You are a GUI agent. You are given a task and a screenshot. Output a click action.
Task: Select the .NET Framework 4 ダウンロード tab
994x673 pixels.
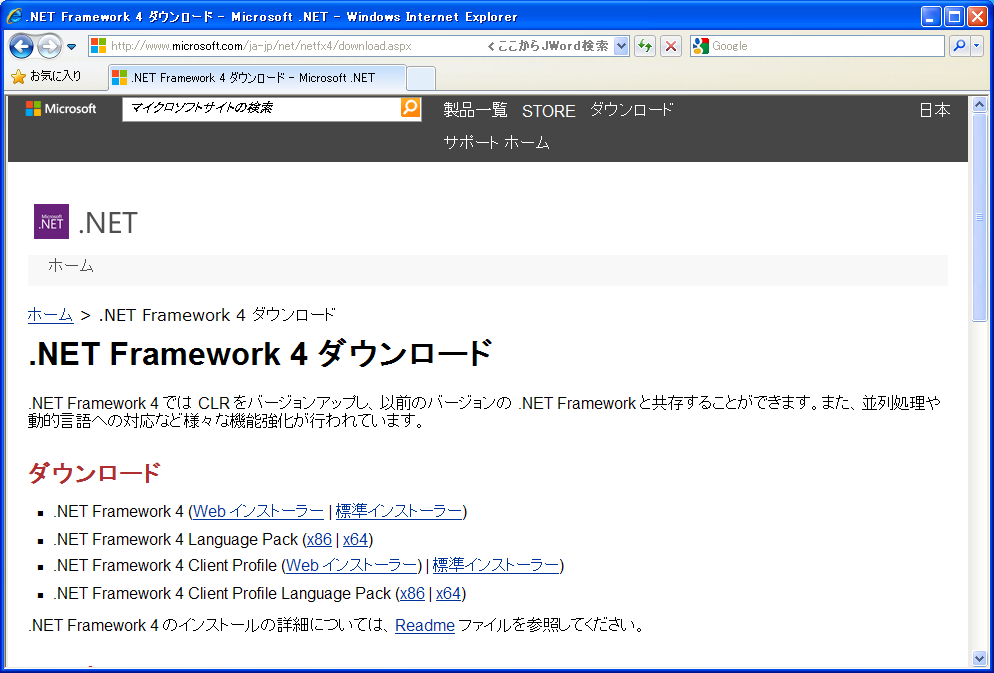tap(257, 78)
